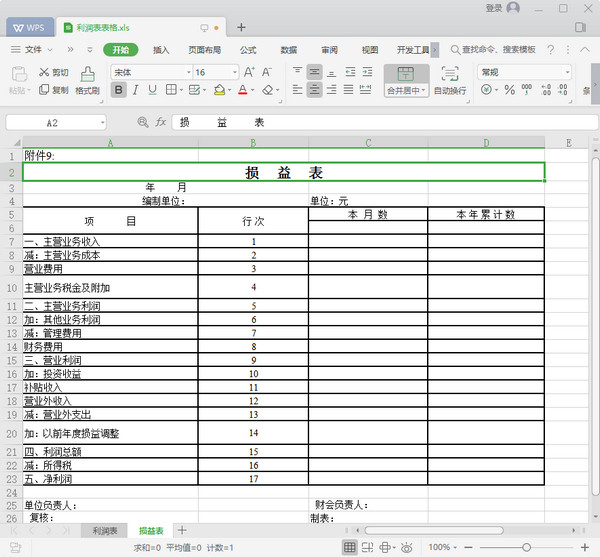Switch to the 插入 ribbon tab
Screen dimensions: 600x557
161,50
